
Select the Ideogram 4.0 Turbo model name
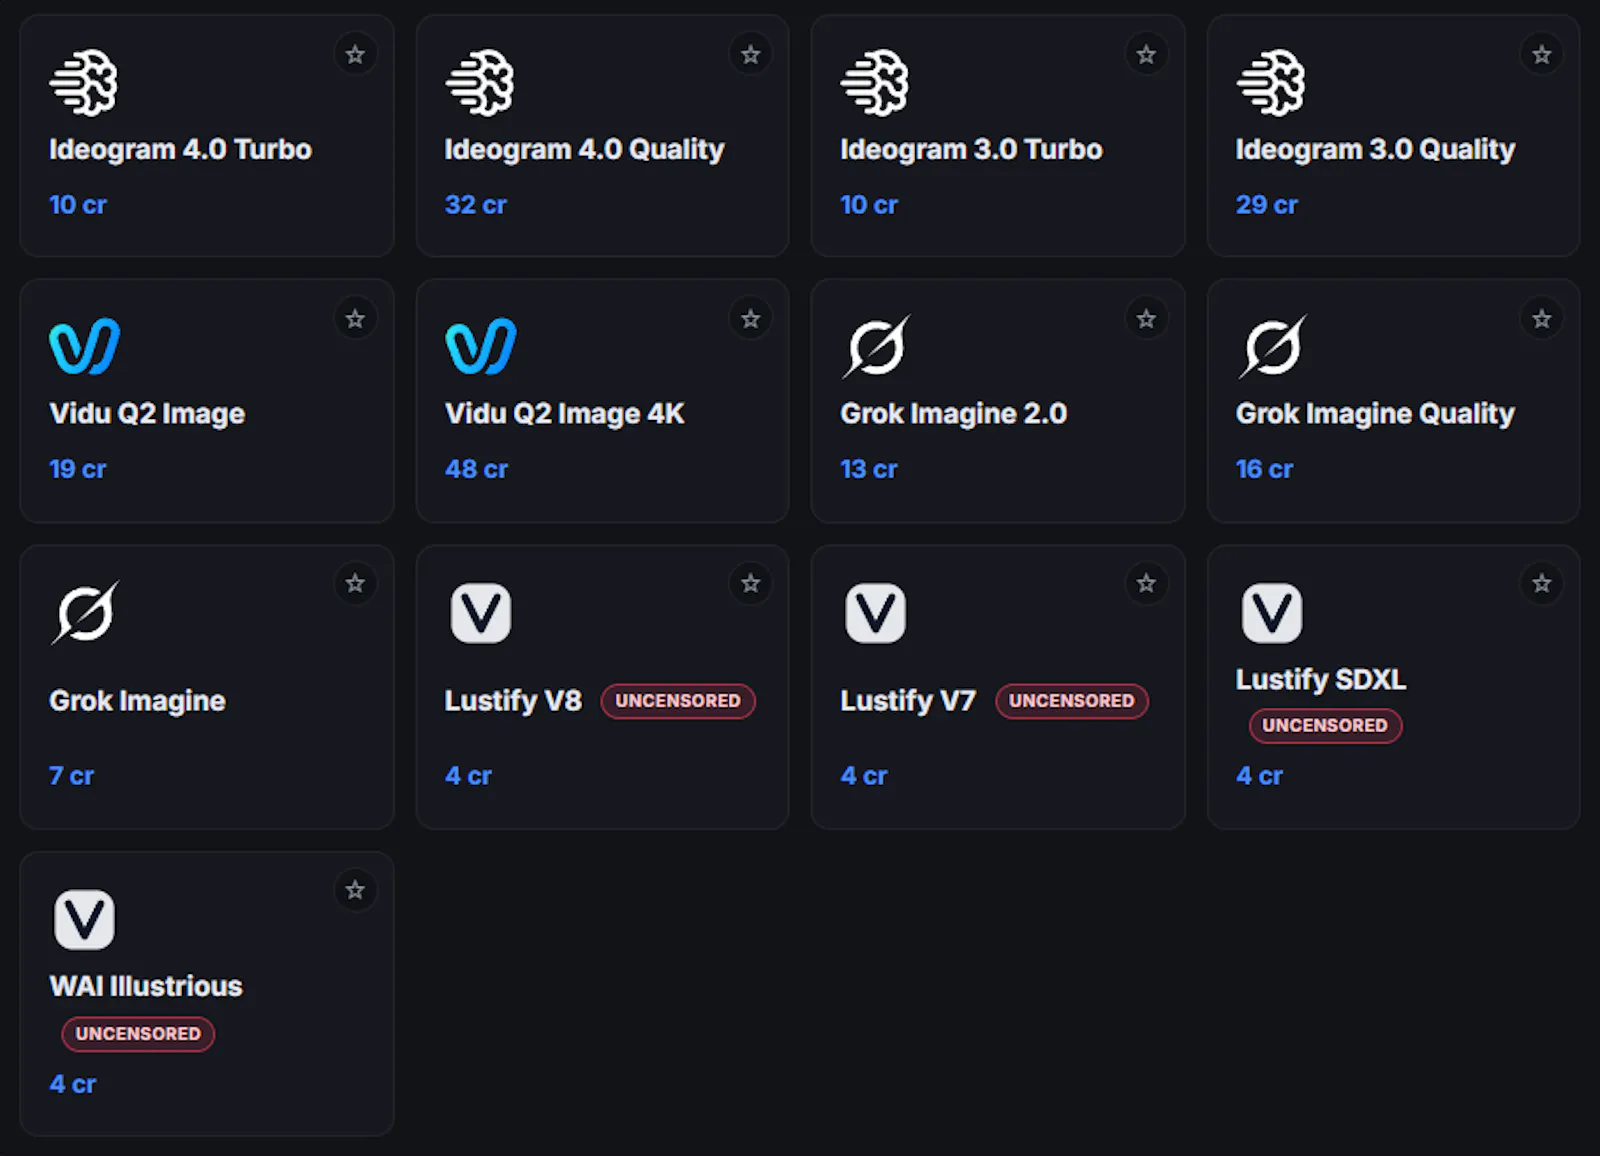click(180, 150)
